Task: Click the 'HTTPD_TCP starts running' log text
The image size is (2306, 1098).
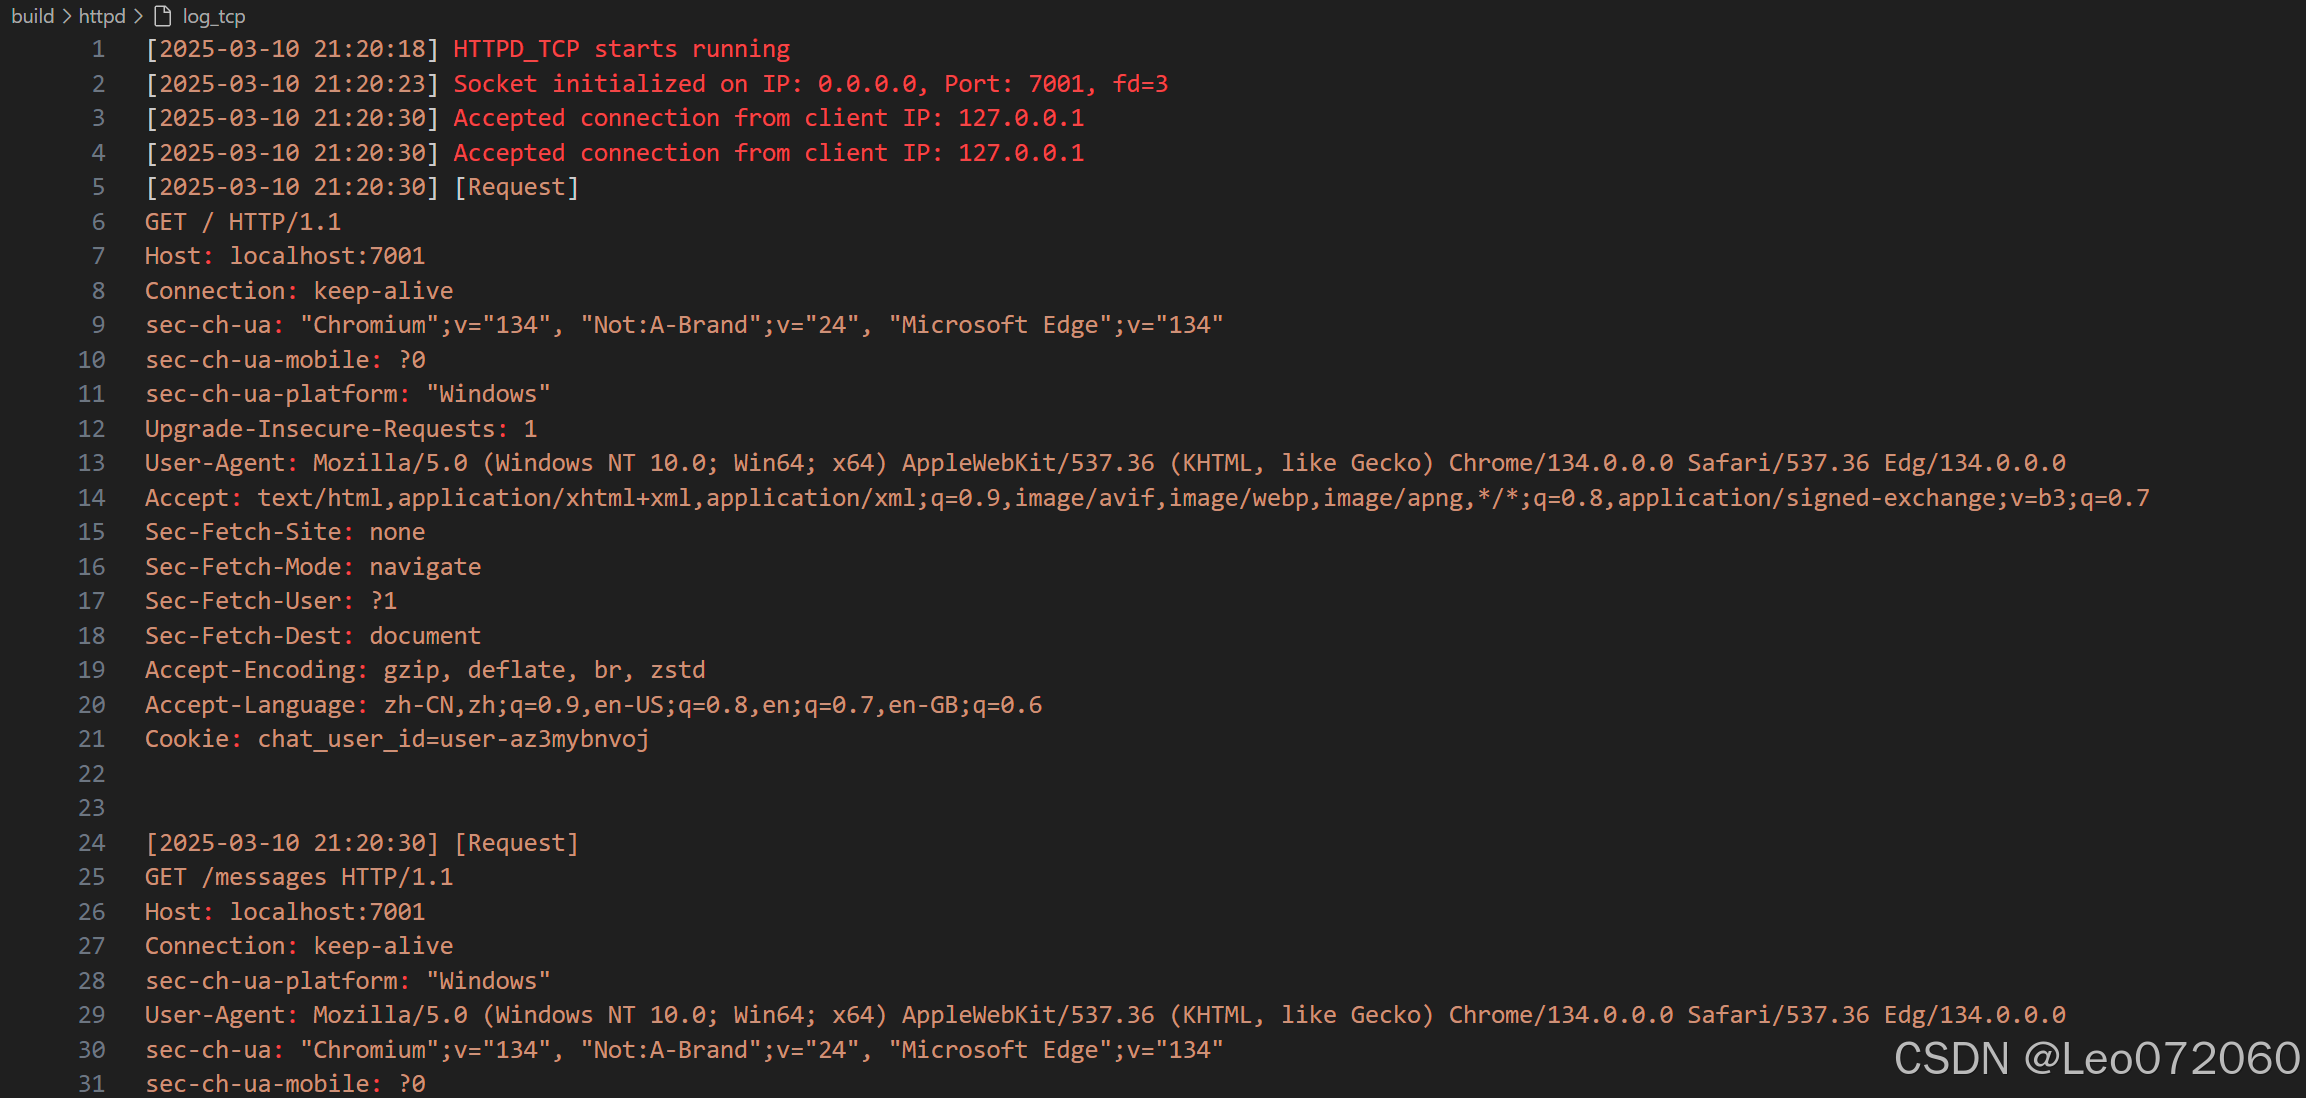Action: [621, 49]
